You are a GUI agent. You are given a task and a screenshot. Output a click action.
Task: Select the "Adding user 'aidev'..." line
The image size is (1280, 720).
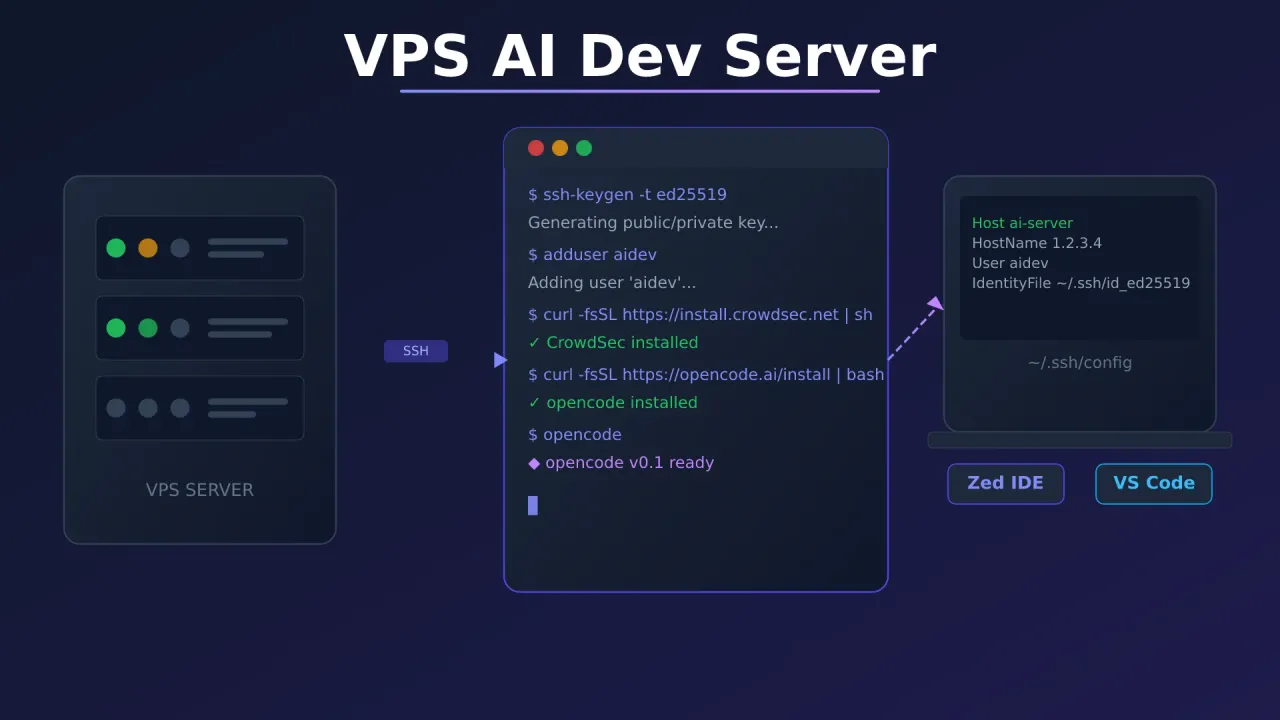tap(612, 283)
